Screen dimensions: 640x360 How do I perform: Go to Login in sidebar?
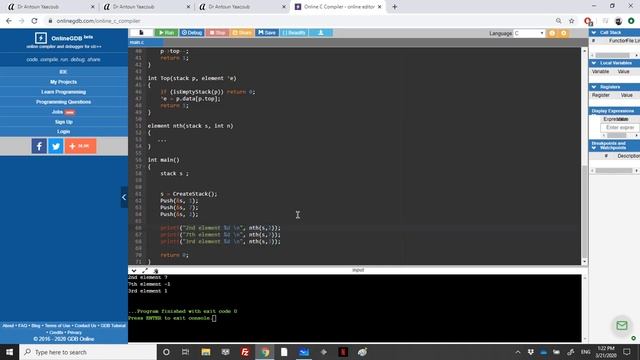pyautogui.click(x=63, y=131)
